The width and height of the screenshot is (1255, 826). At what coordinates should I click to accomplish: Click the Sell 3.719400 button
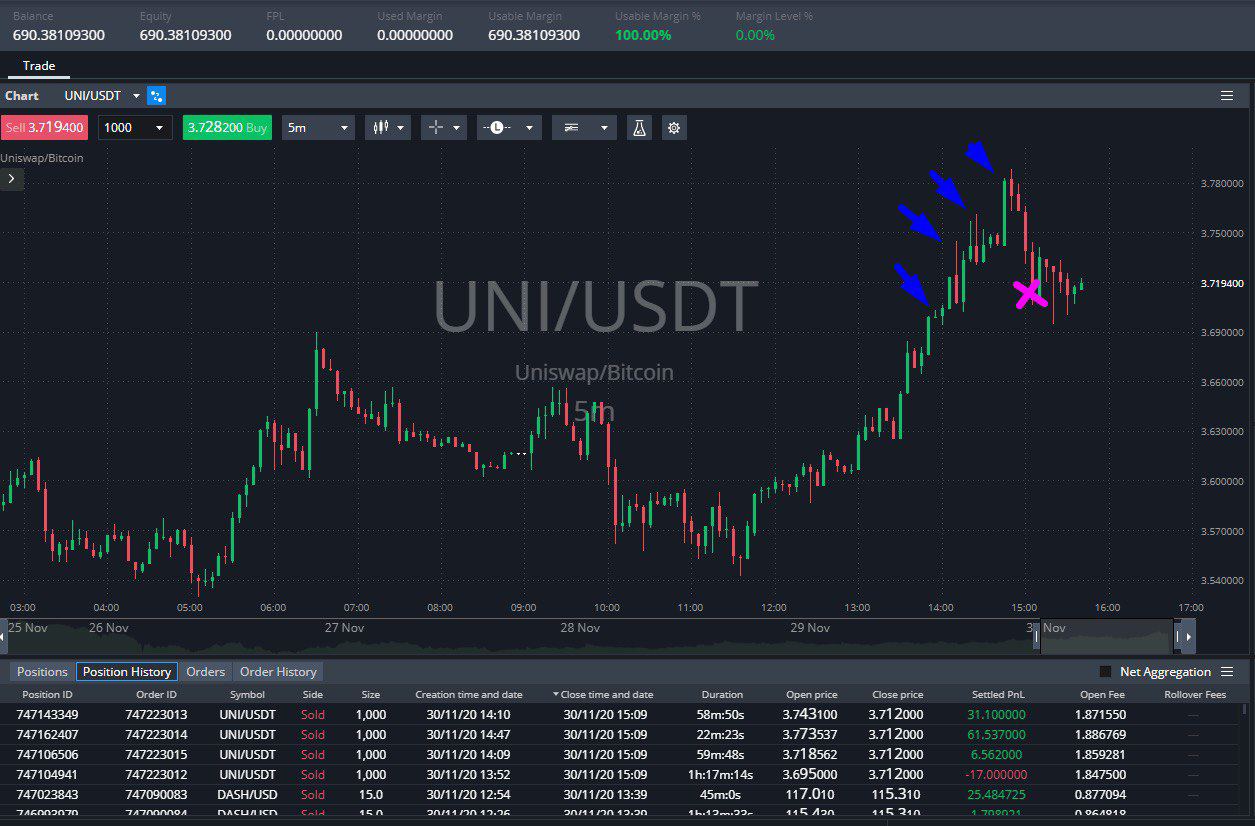pyautogui.click(x=45, y=128)
